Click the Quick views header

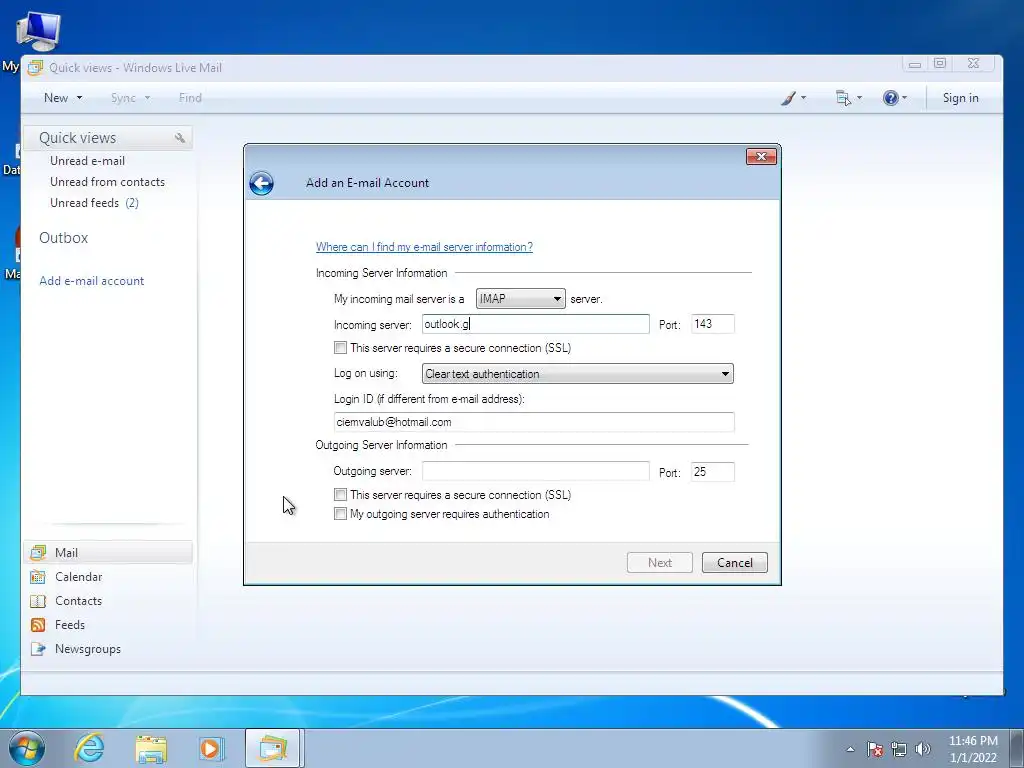pyautogui.click(x=108, y=138)
